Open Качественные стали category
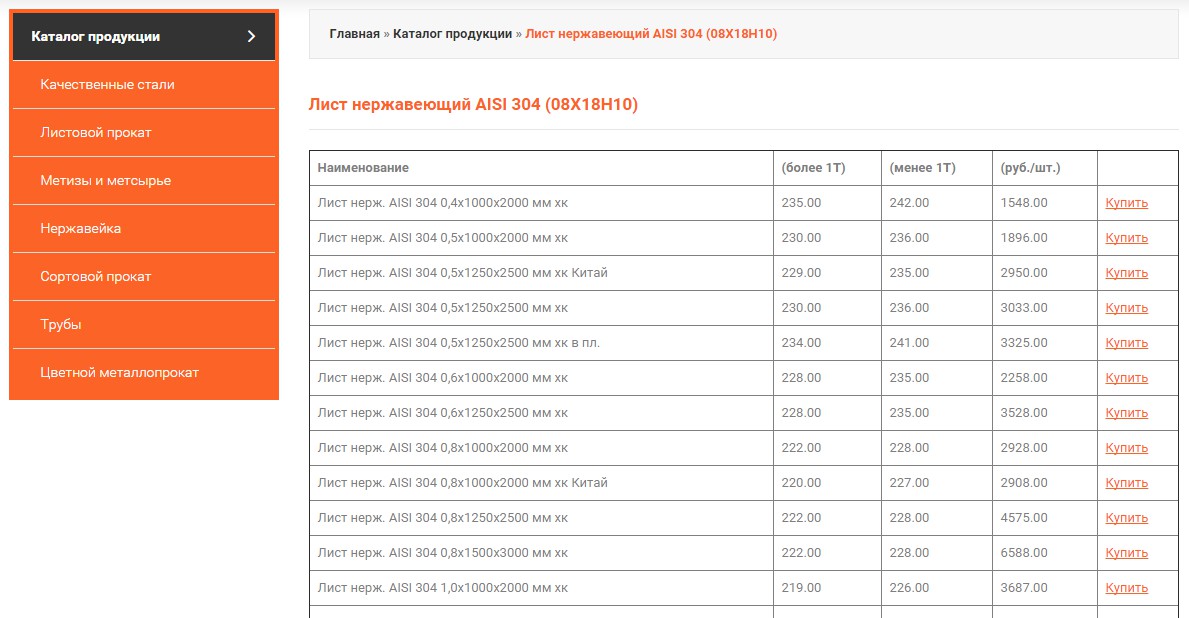 (107, 85)
